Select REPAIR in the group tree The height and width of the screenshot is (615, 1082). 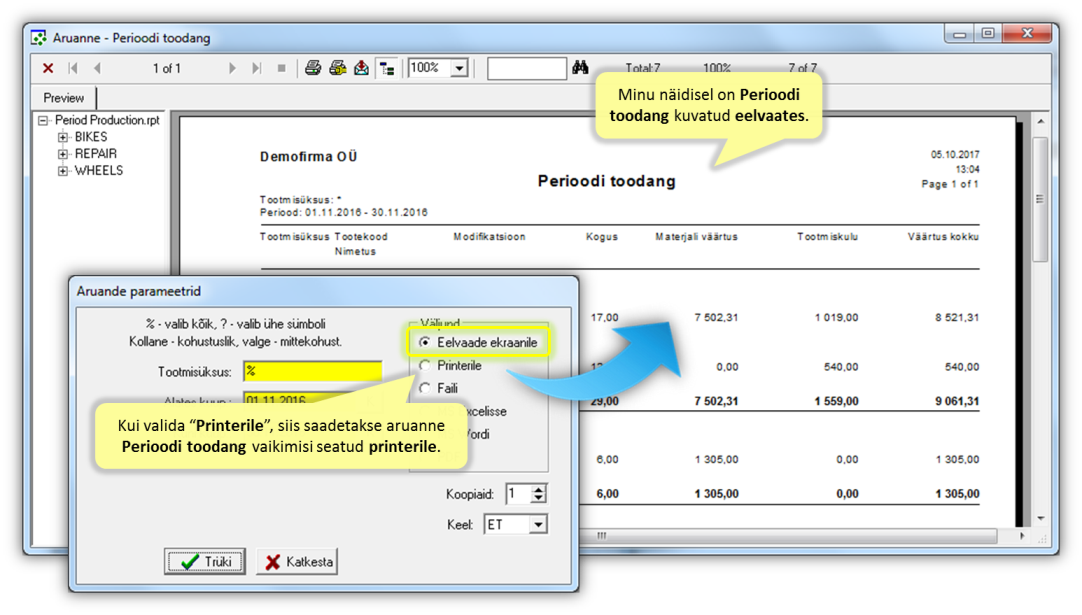[96, 153]
